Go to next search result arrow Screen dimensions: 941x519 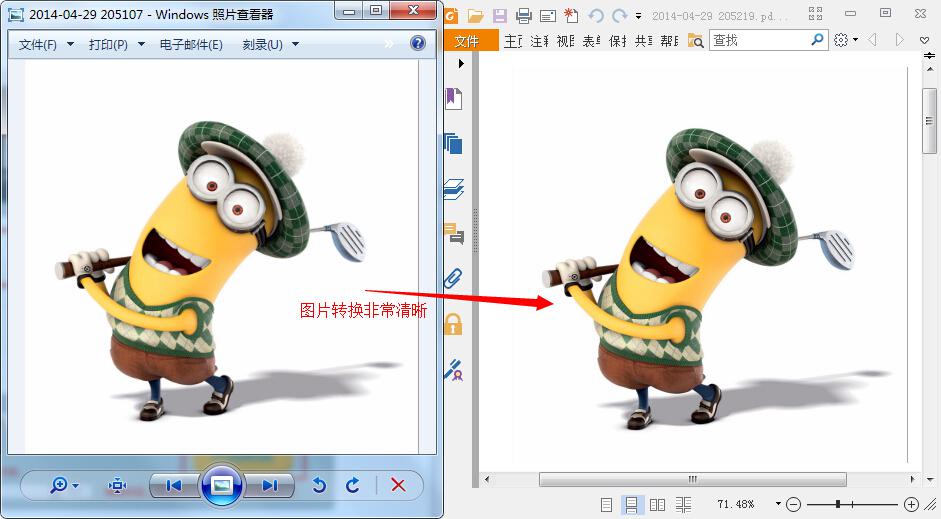899,40
